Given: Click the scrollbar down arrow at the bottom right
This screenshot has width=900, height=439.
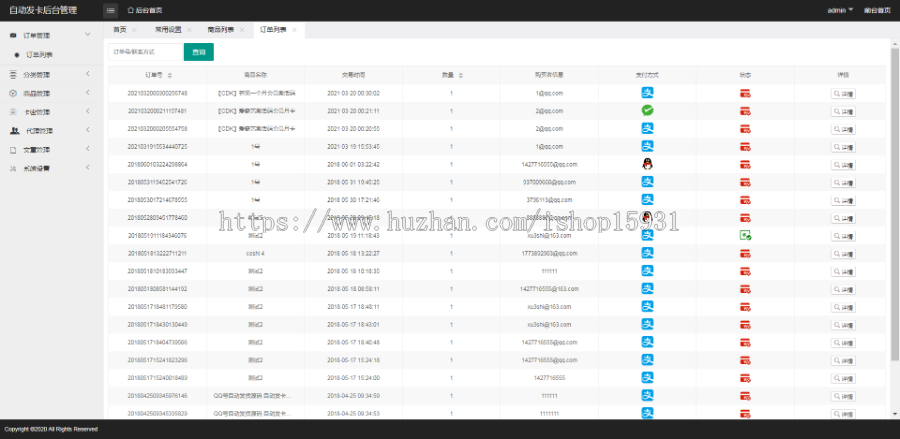Looking at the screenshot, I should (894, 414).
